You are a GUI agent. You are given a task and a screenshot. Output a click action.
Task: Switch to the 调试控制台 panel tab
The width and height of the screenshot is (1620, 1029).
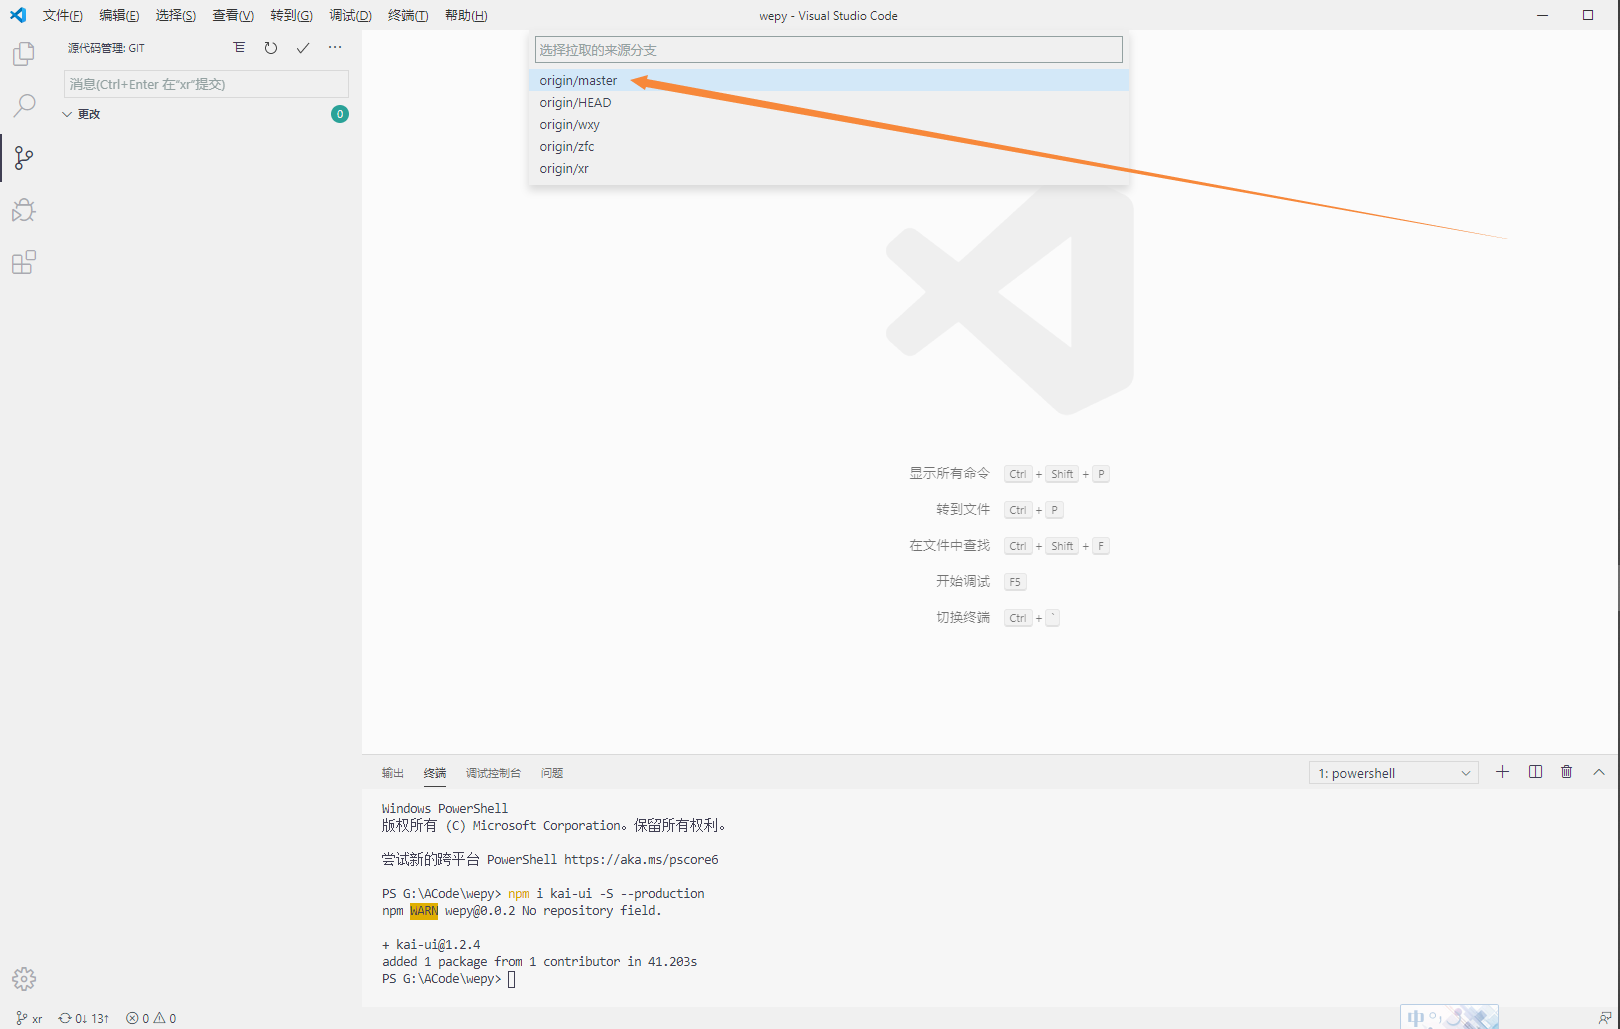pos(493,773)
